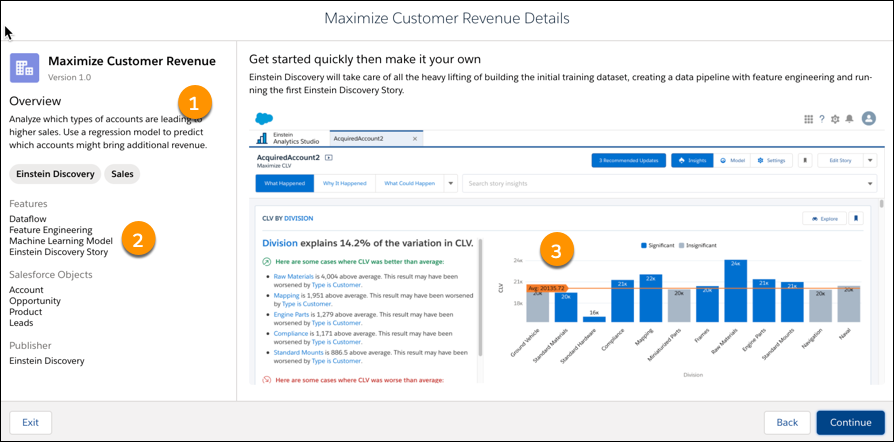
Task: Open the app launcher grid icon
Action: [808, 119]
